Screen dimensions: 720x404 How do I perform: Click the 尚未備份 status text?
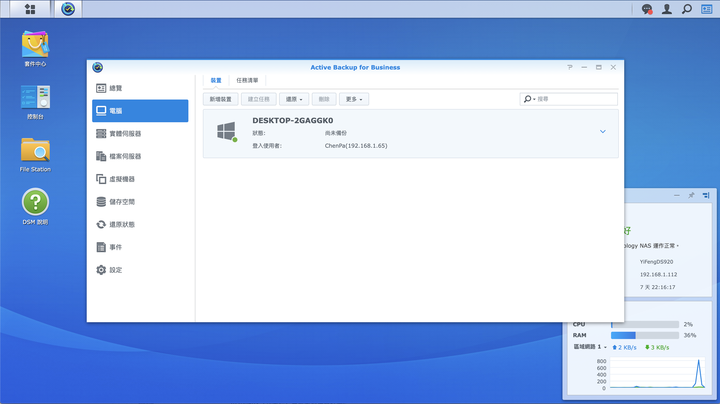tap(336, 133)
